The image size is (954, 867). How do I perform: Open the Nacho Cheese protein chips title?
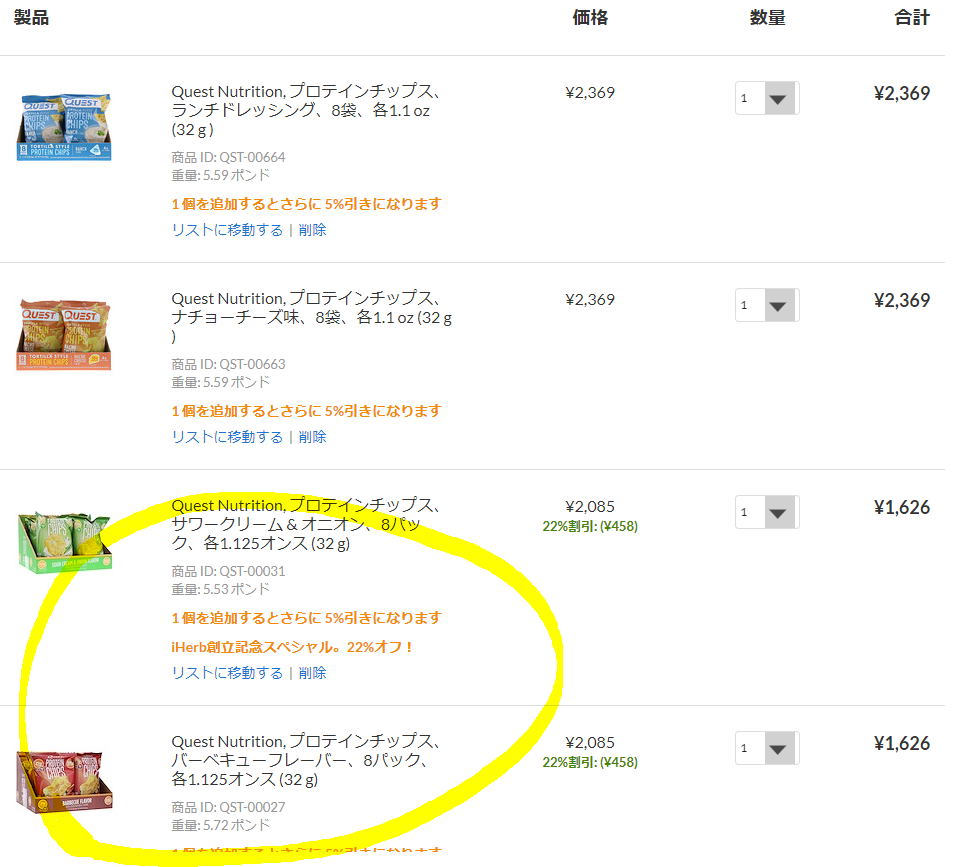[312, 317]
